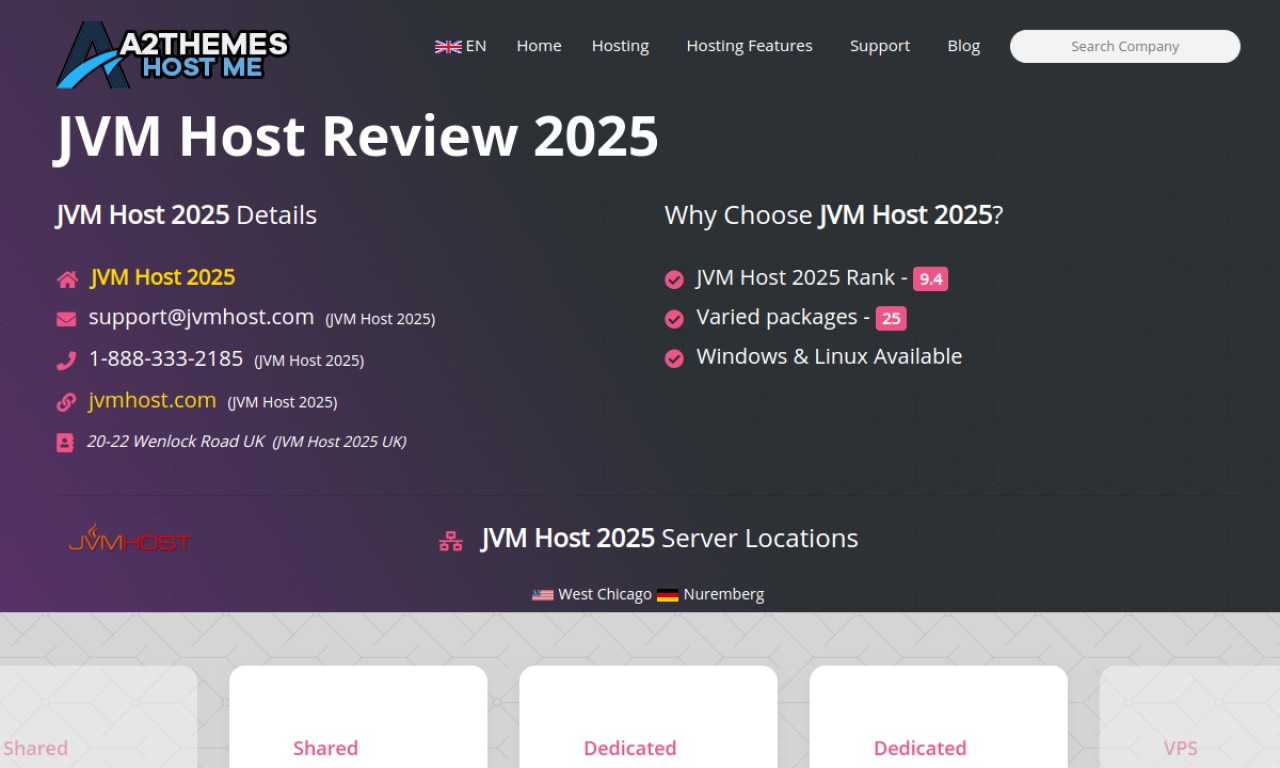The width and height of the screenshot is (1280, 768).
Task: Open the Hosting Features menu
Action: coord(749,46)
